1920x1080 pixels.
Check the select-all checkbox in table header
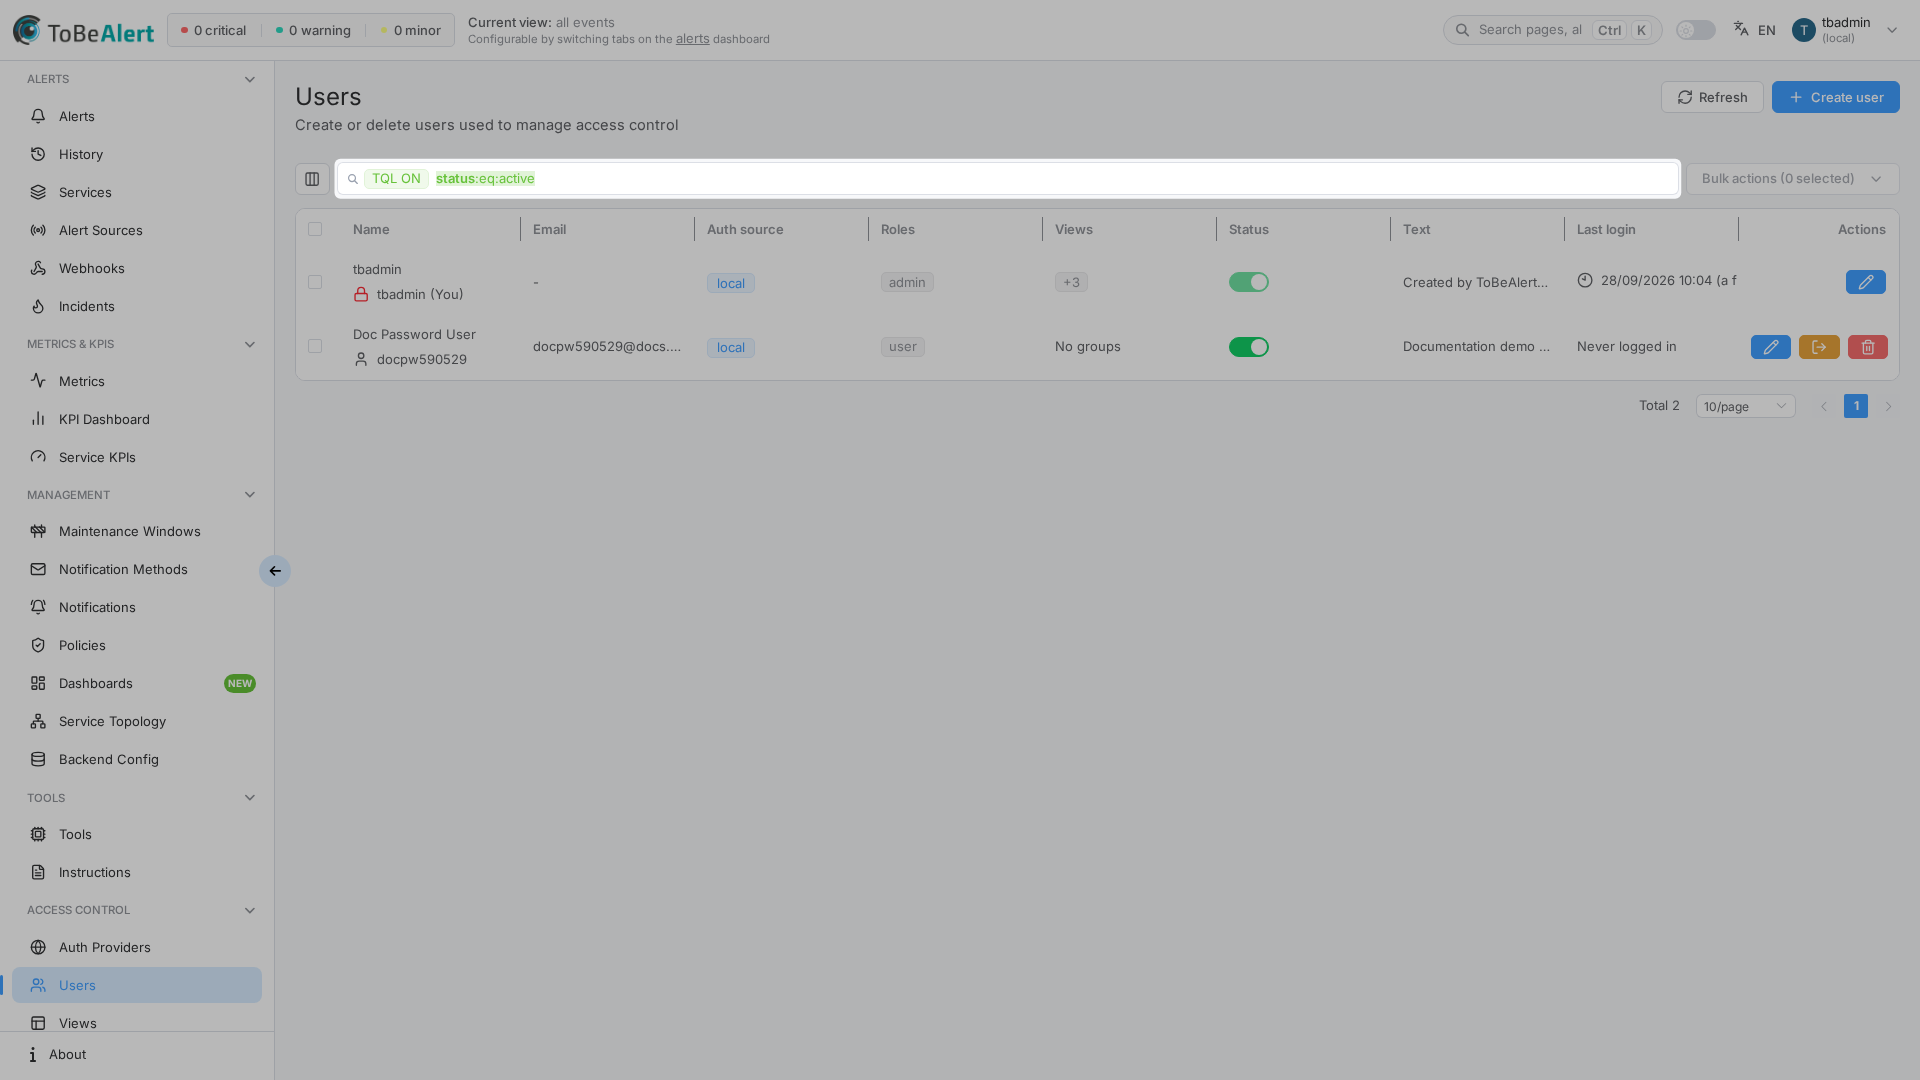coord(315,229)
